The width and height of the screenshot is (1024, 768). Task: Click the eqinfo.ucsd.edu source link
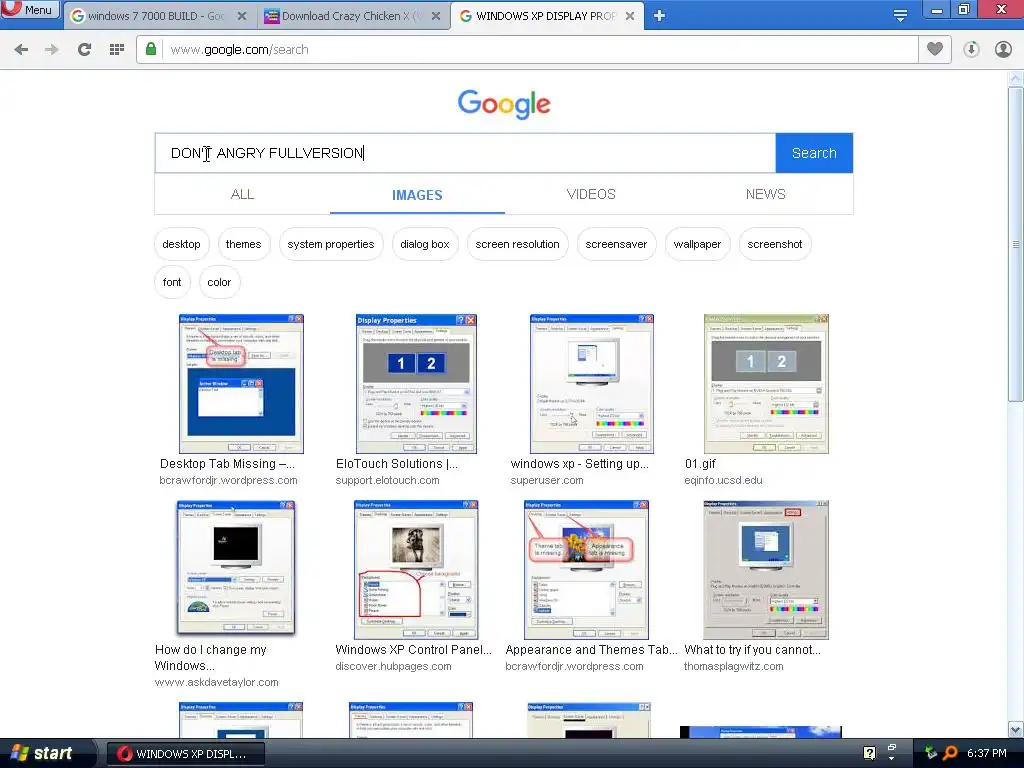pyautogui.click(x=723, y=480)
